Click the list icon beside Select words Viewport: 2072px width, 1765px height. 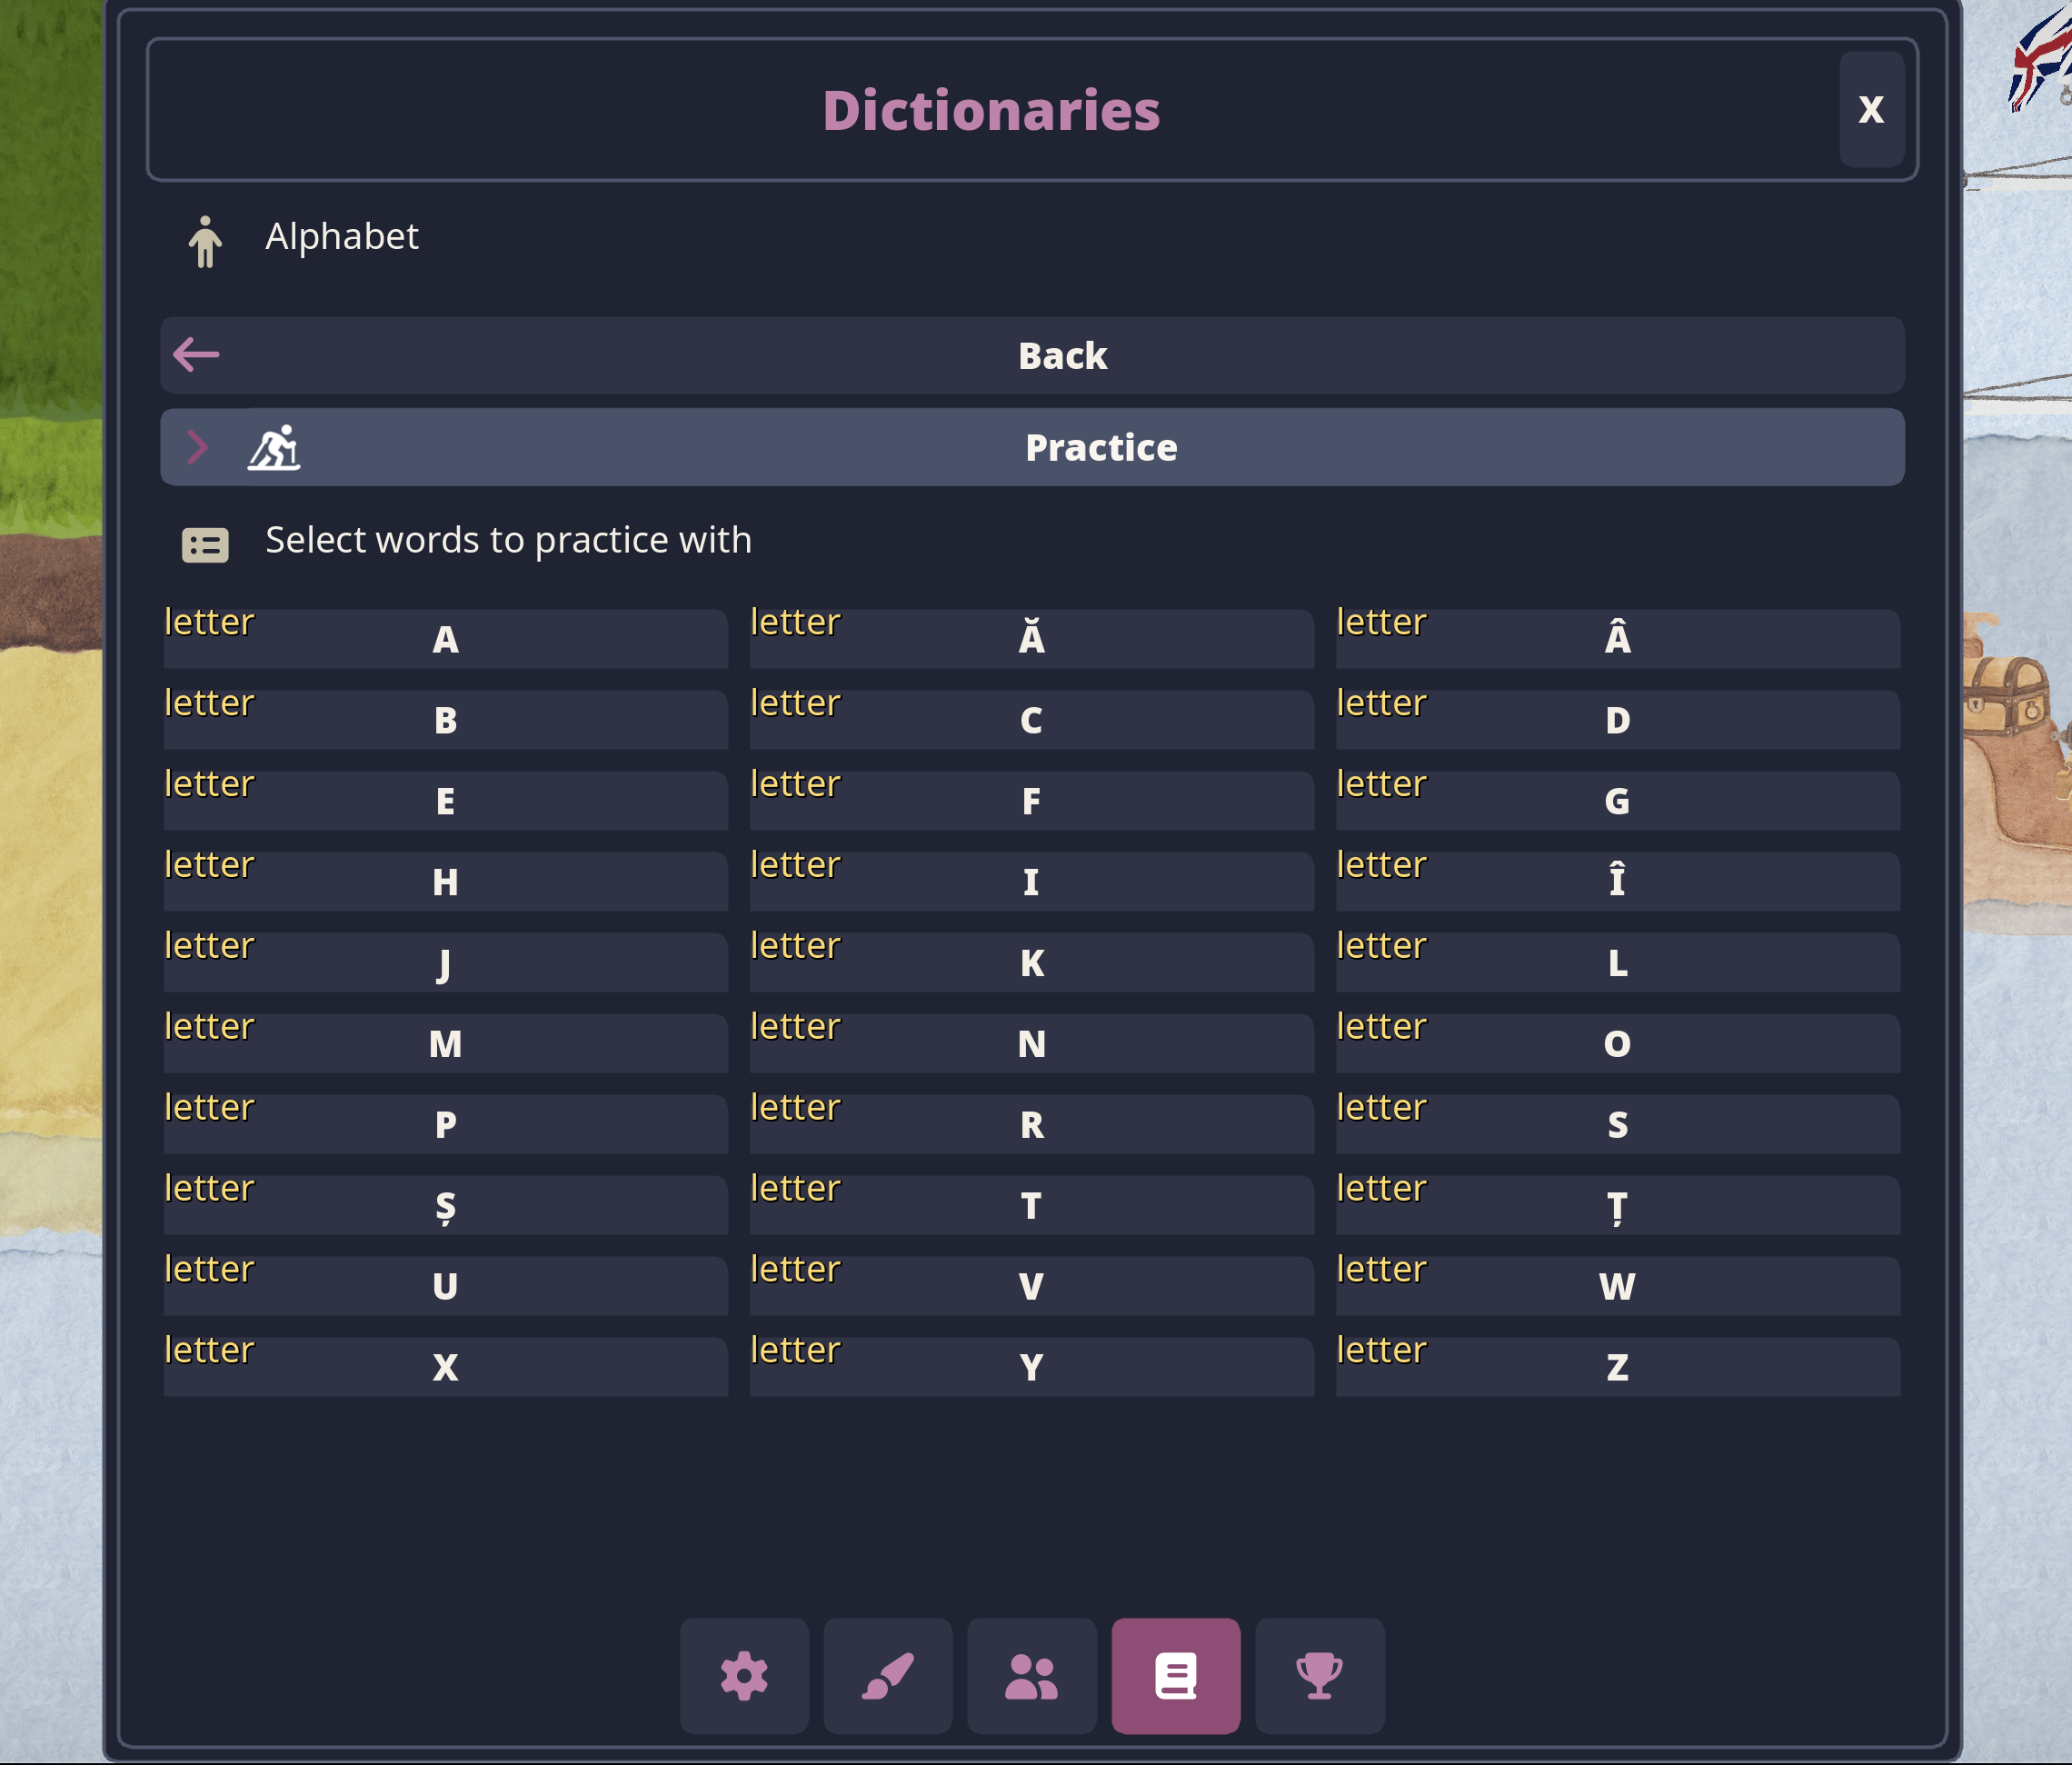click(x=205, y=545)
